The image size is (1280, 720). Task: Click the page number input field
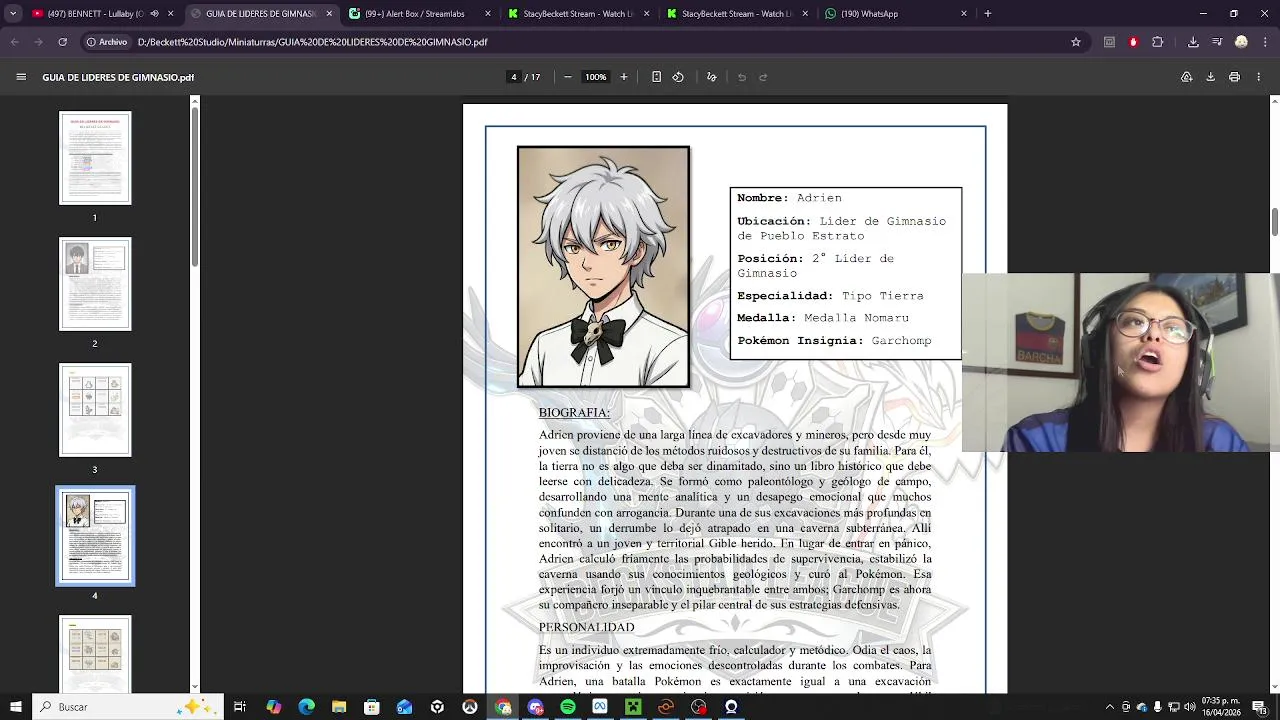pos(514,77)
